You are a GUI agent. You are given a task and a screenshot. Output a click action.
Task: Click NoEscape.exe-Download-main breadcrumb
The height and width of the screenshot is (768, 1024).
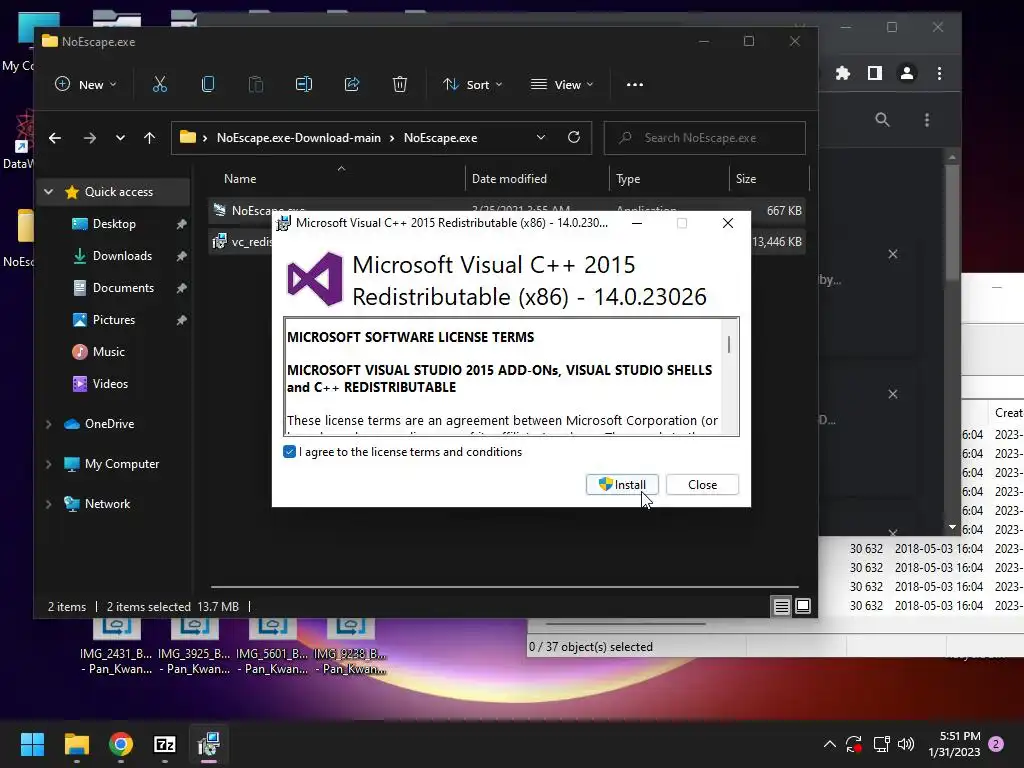click(x=298, y=138)
